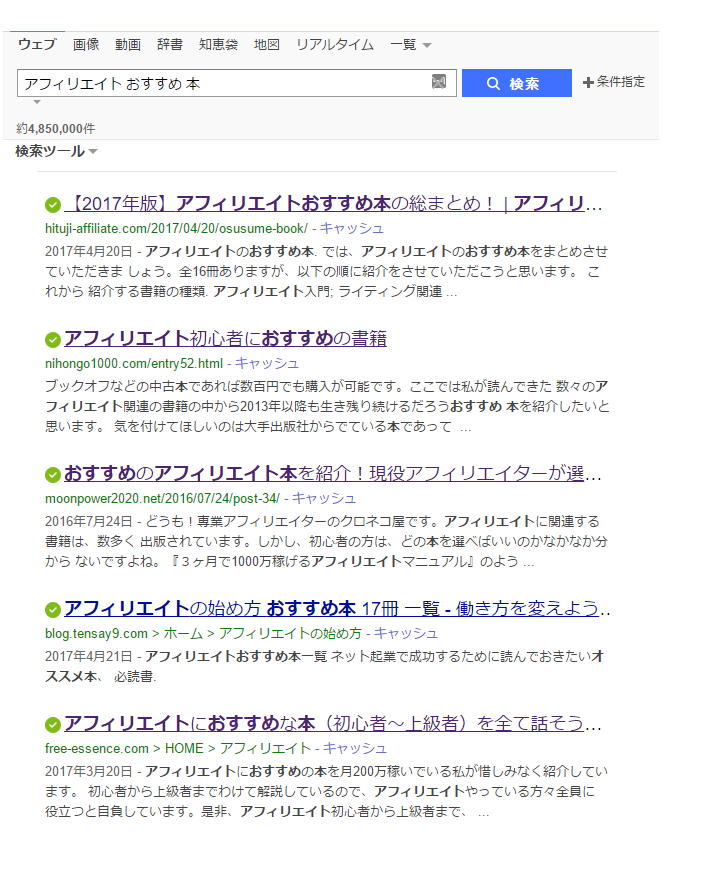Click the keyboard icon in search box
Screen dimensions: 709x870
[x=438, y=82]
